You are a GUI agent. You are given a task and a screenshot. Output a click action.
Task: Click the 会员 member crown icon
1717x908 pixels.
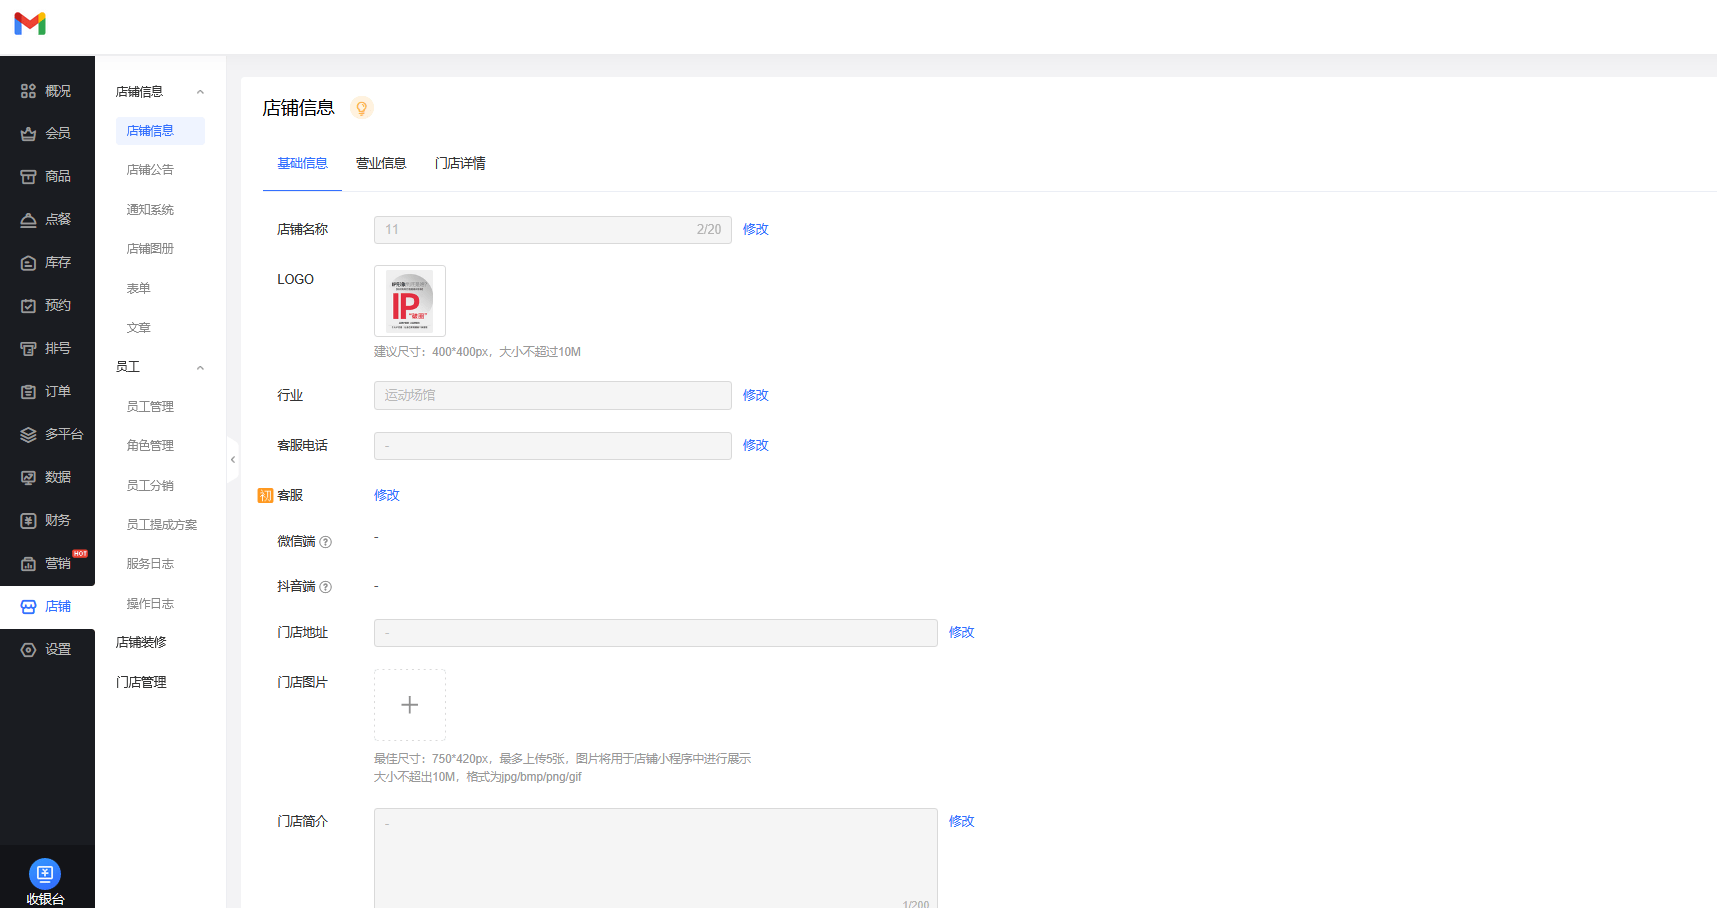[28, 134]
